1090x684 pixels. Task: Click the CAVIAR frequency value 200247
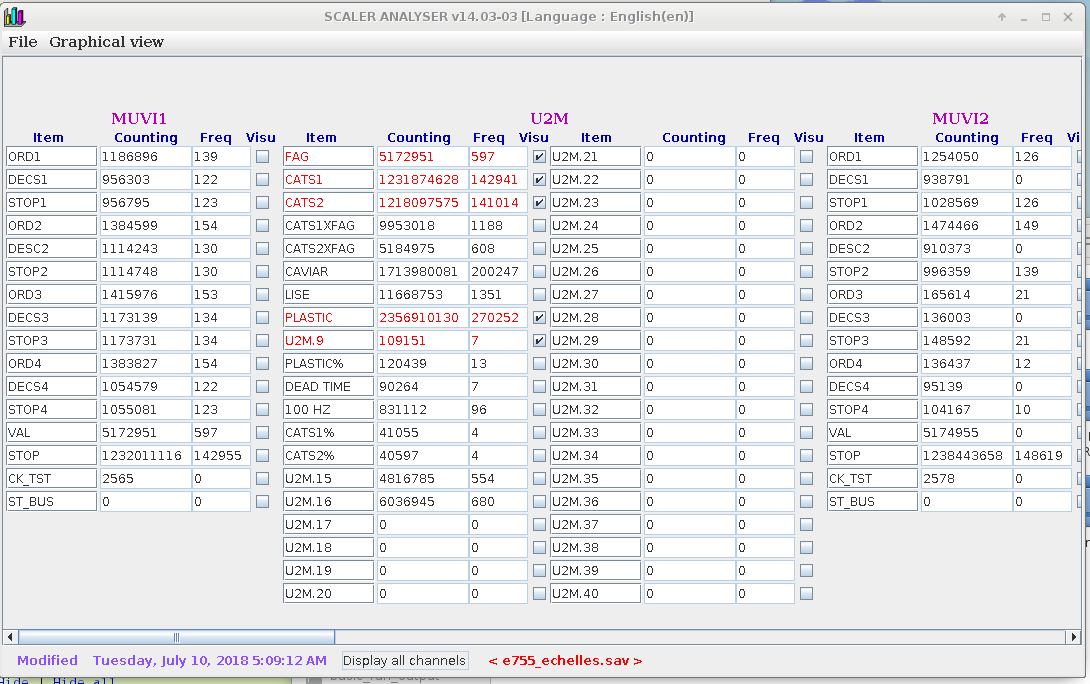click(x=498, y=272)
